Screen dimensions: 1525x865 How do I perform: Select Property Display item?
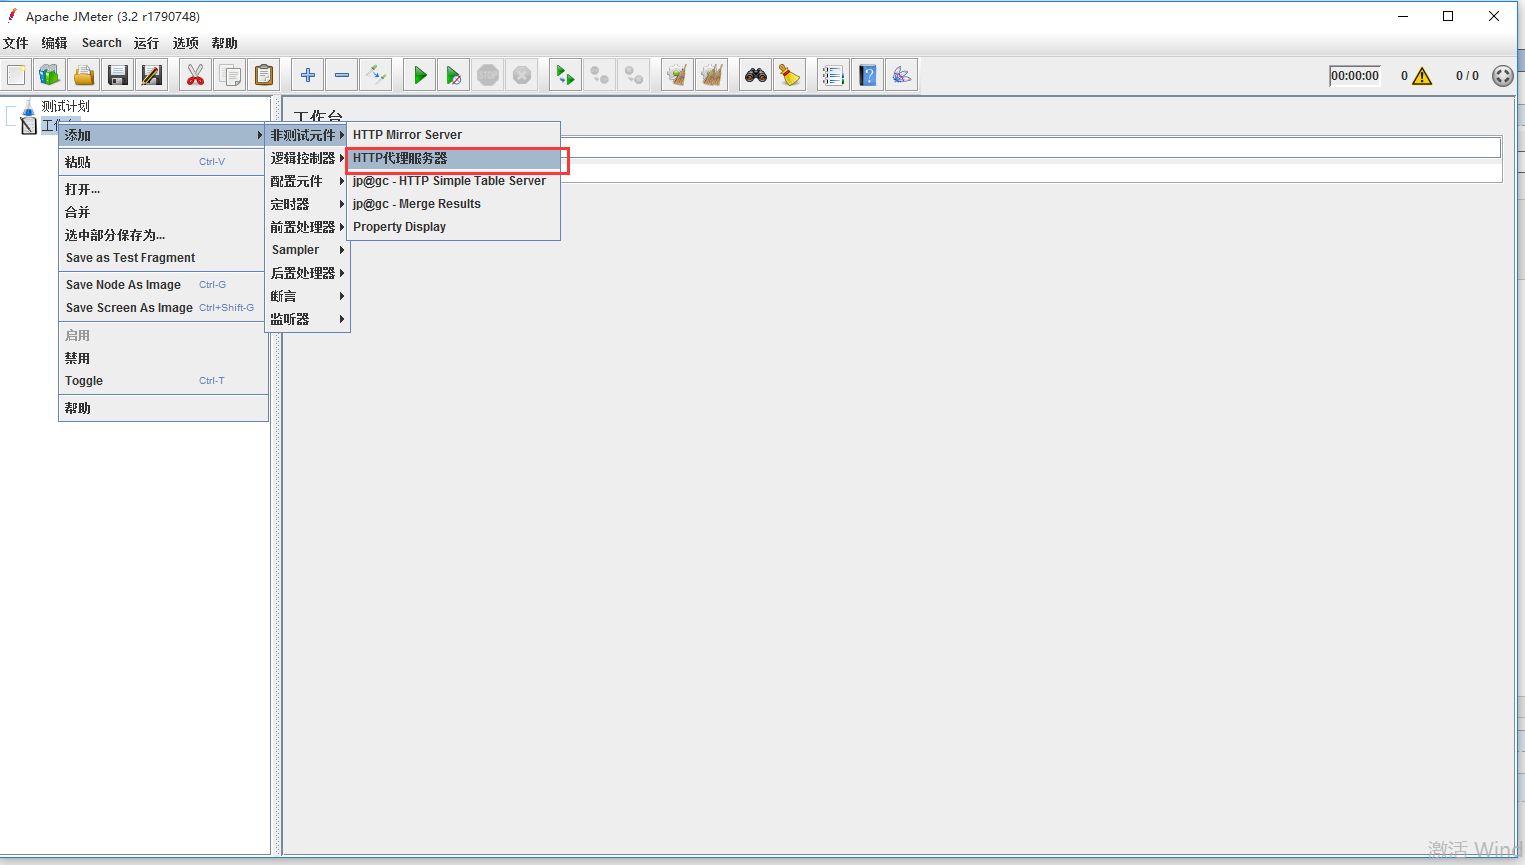453,227
